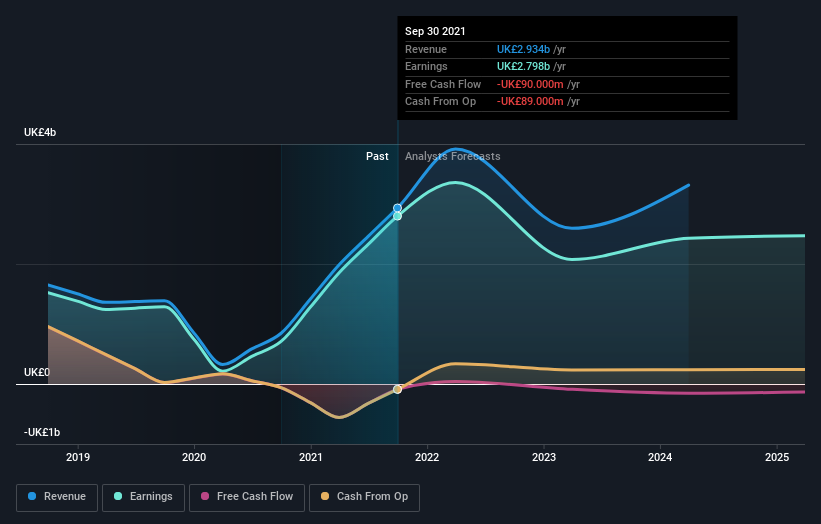Click the 2025 x-axis label

tap(777, 457)
